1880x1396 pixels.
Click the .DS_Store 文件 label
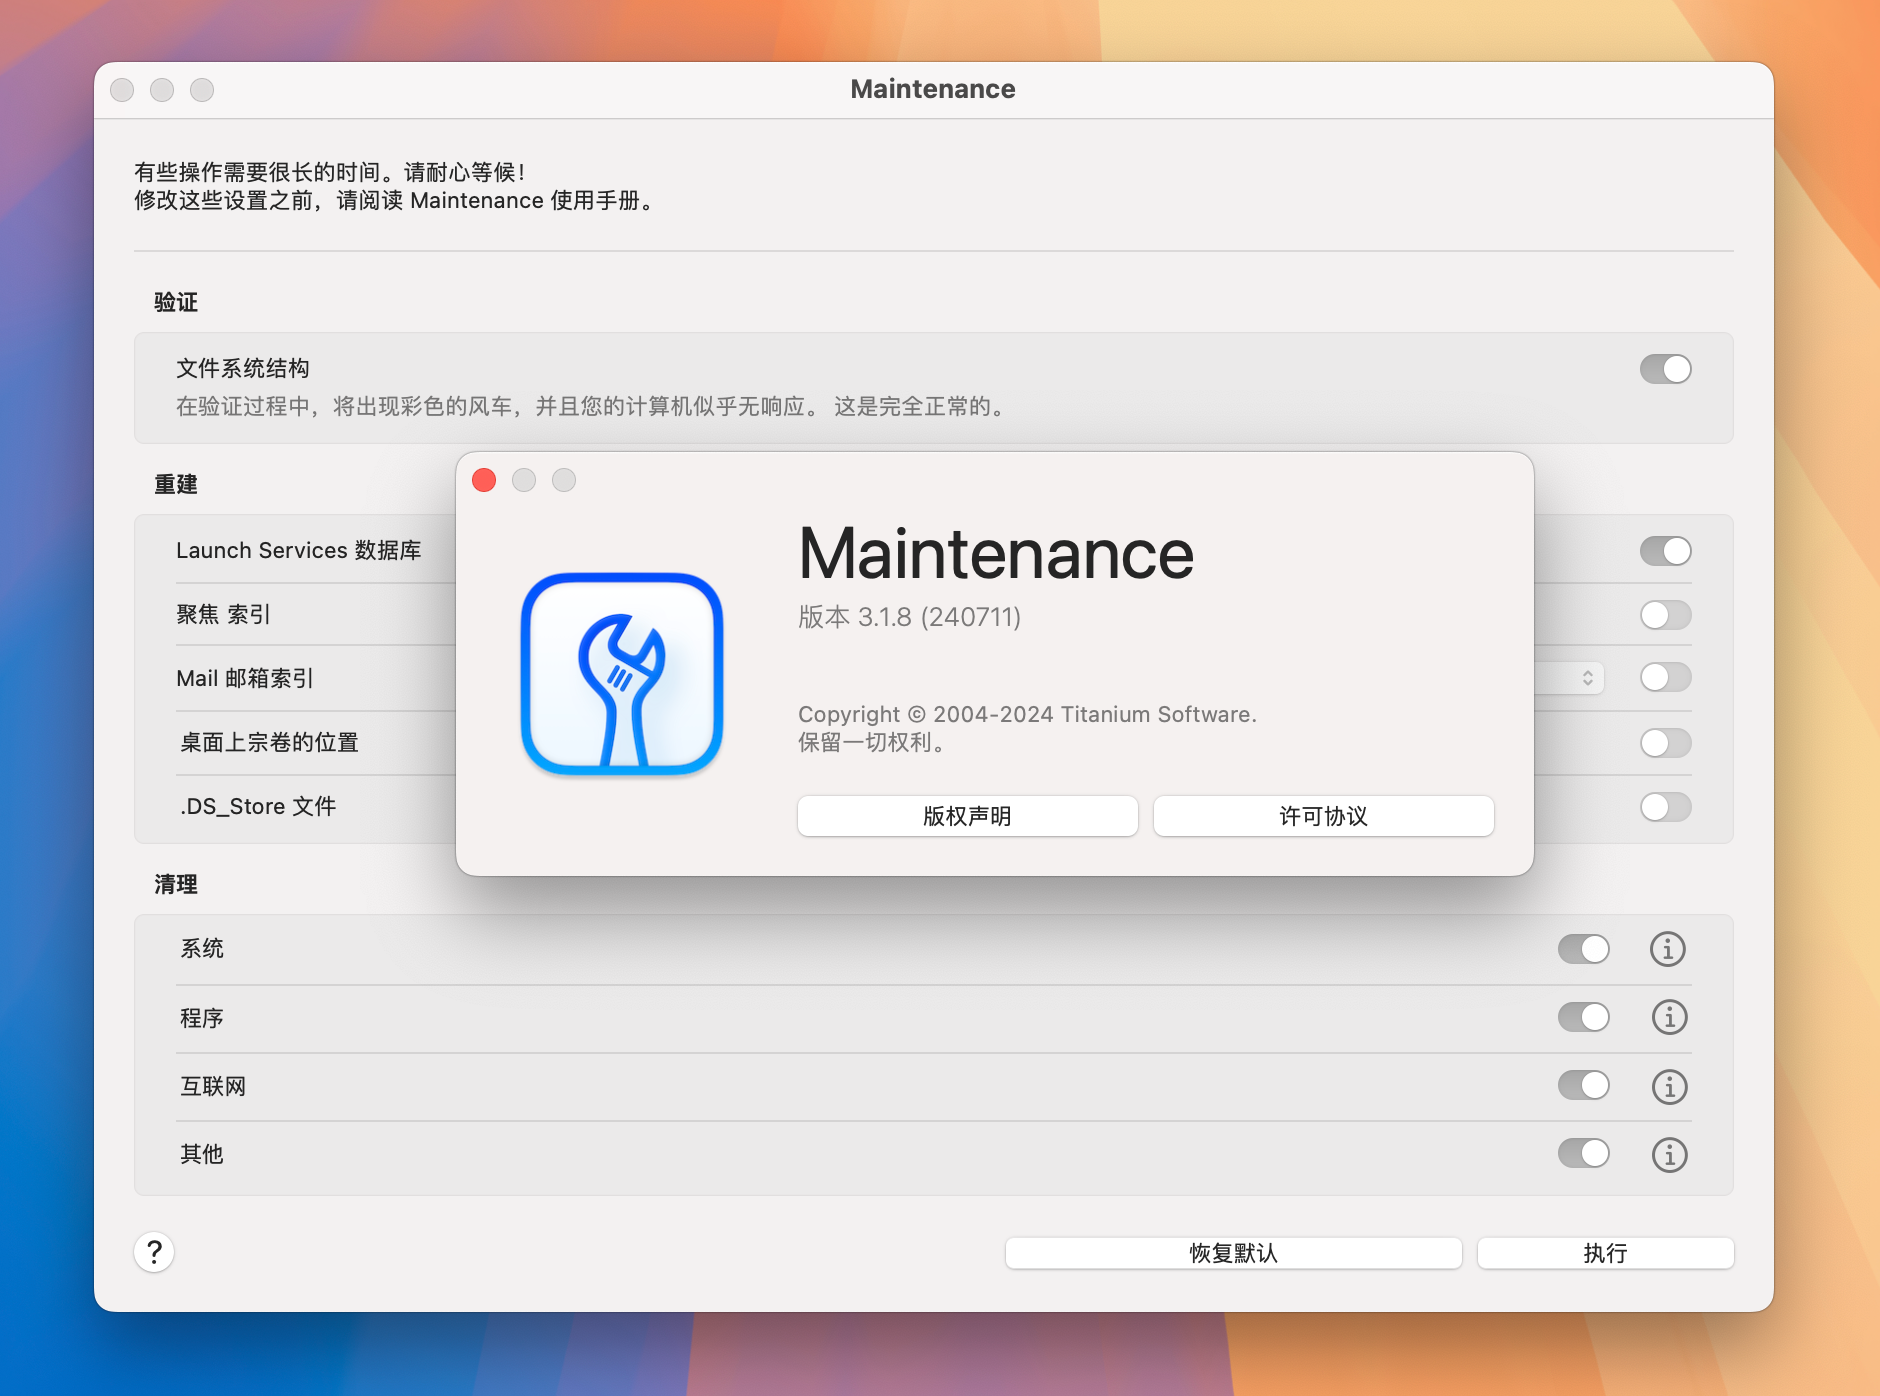point(258,806)
